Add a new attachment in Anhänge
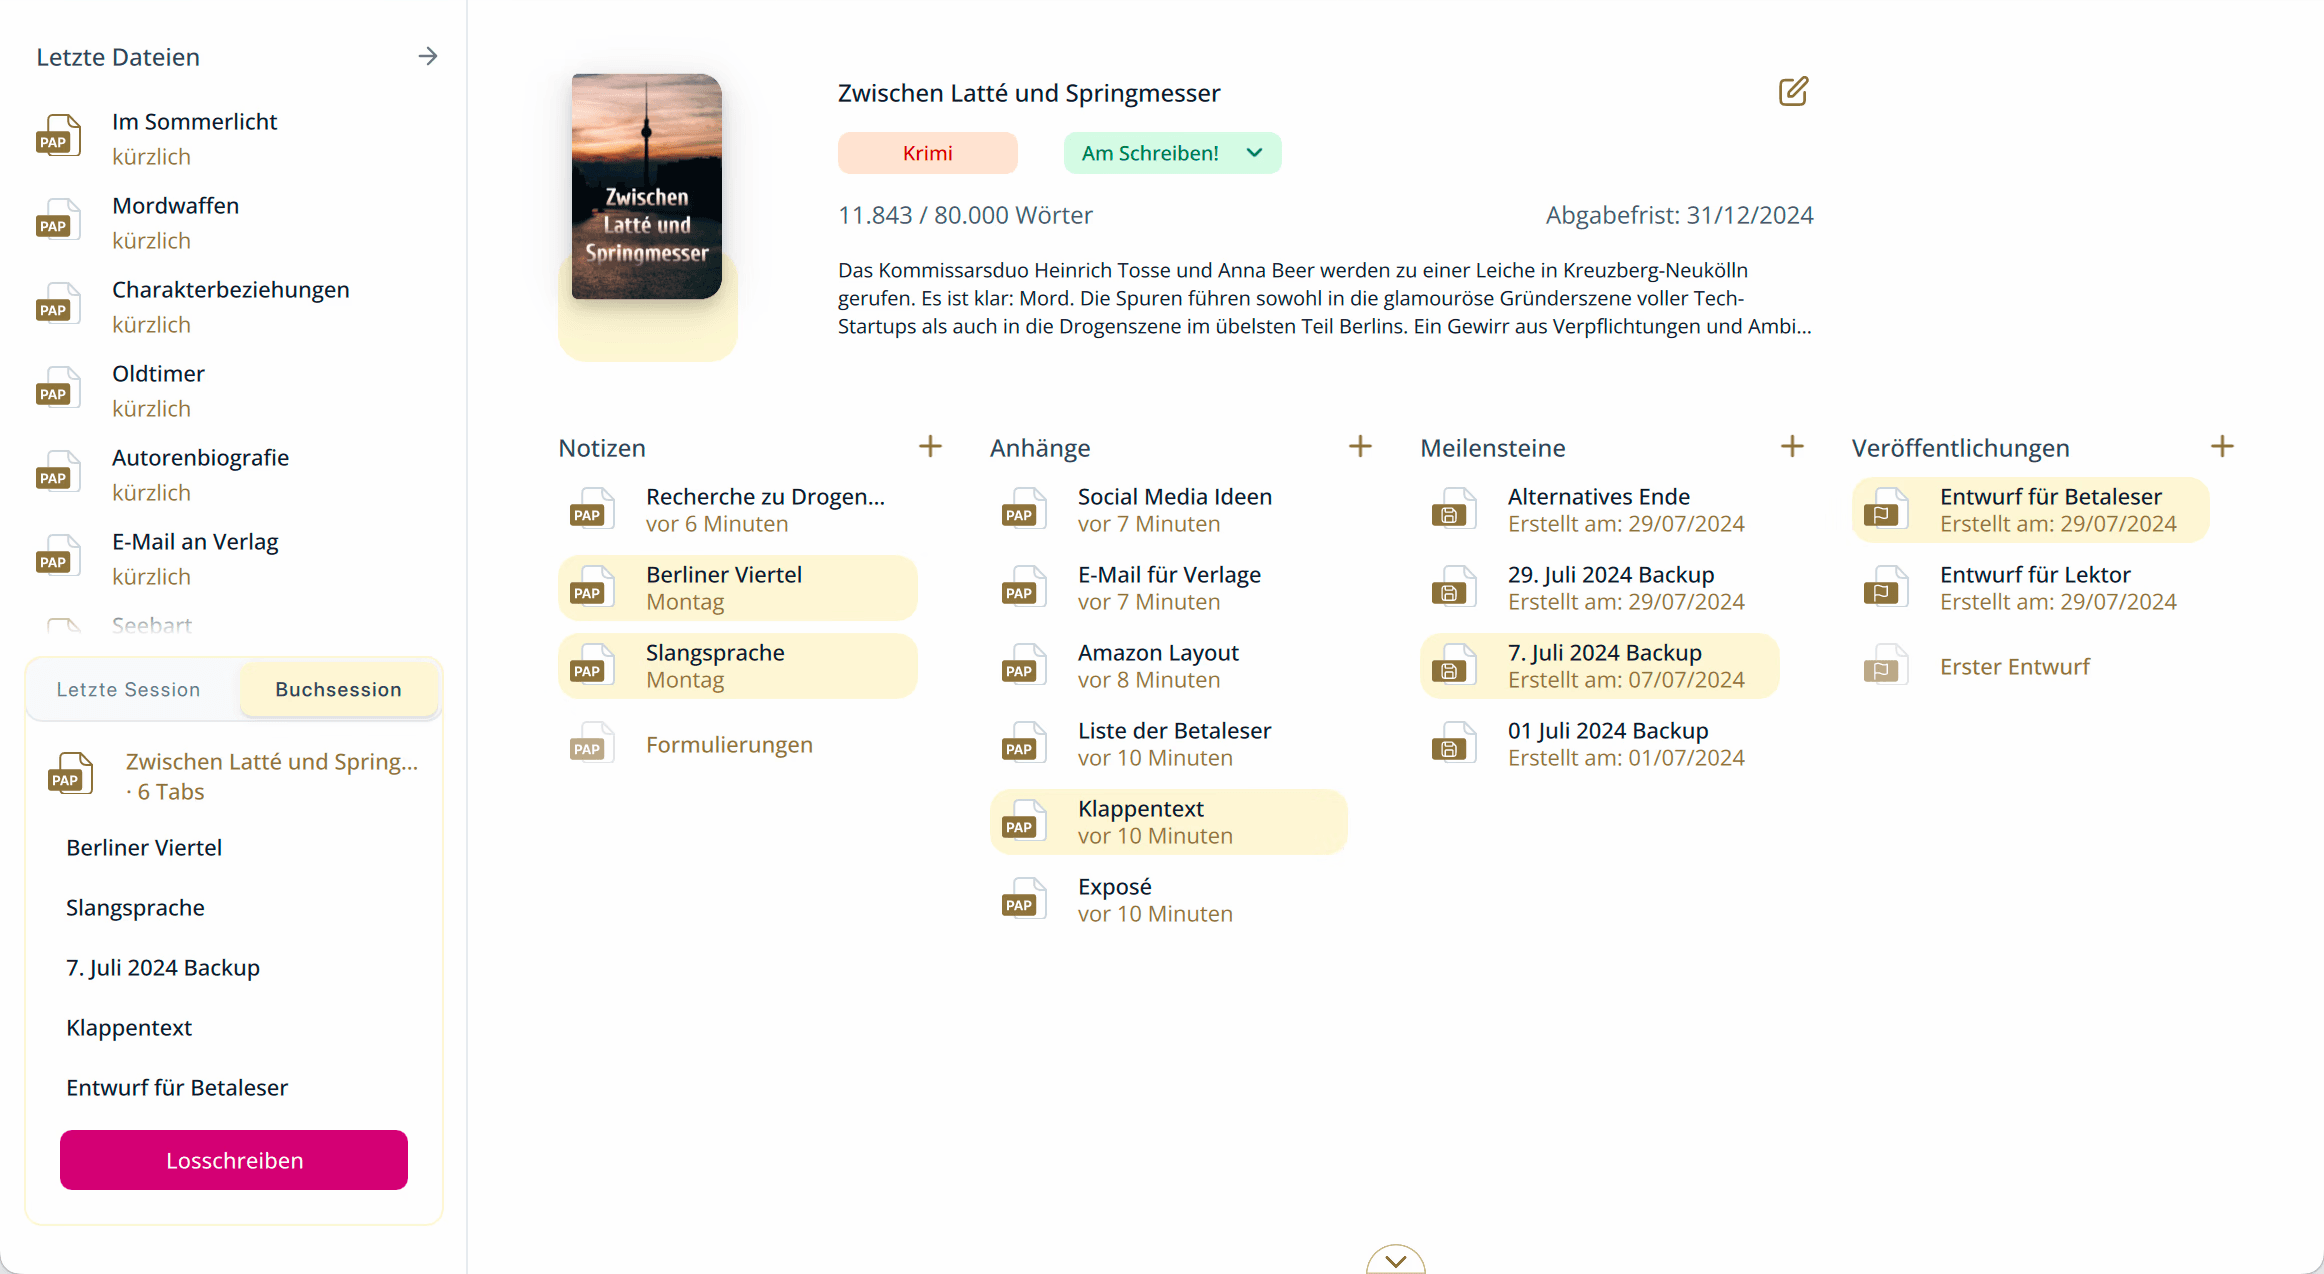 (x=1360, y=446)
